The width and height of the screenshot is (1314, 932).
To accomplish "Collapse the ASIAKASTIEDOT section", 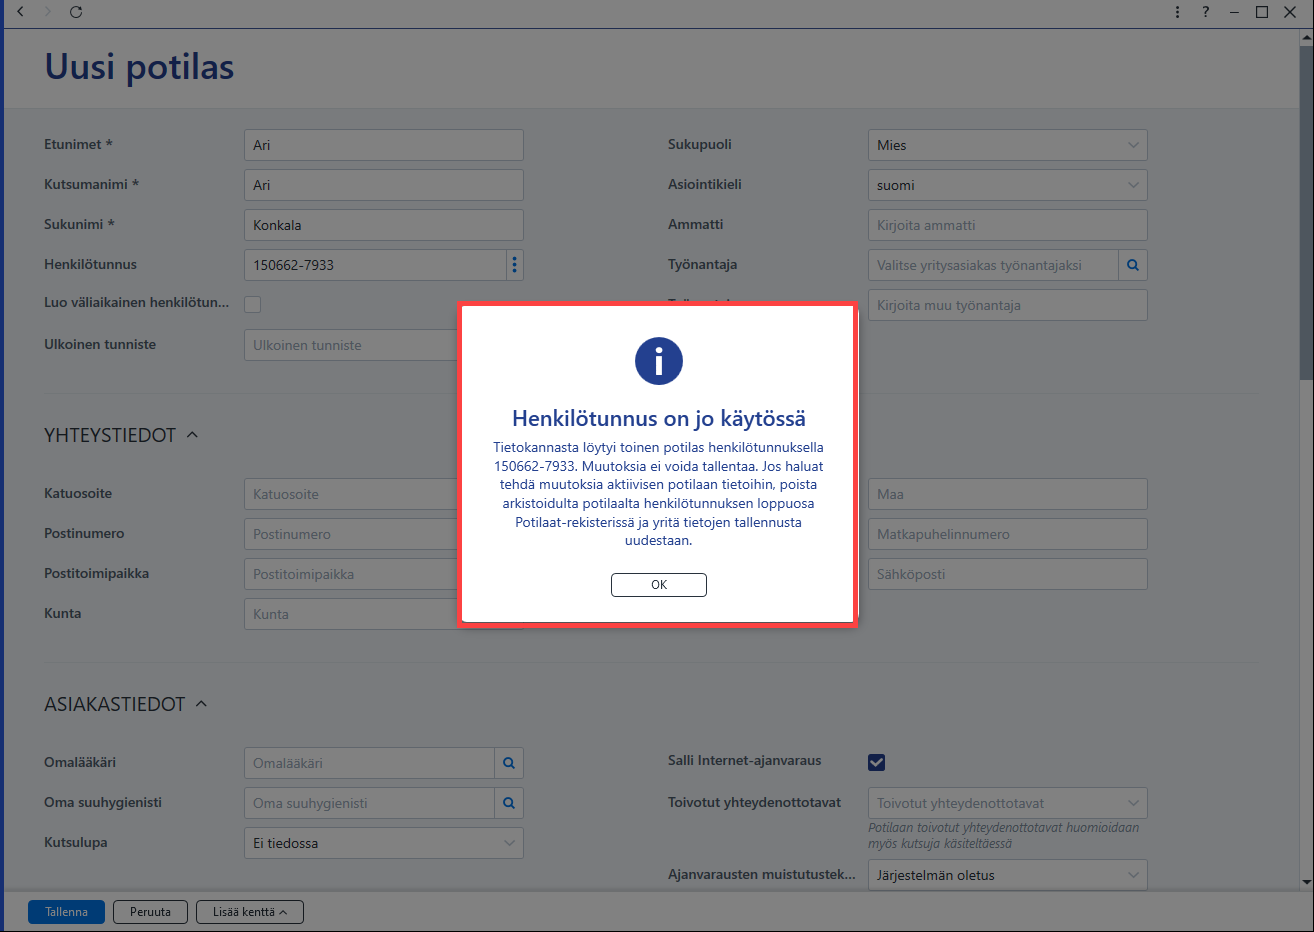I will click(x=201, y=704).
